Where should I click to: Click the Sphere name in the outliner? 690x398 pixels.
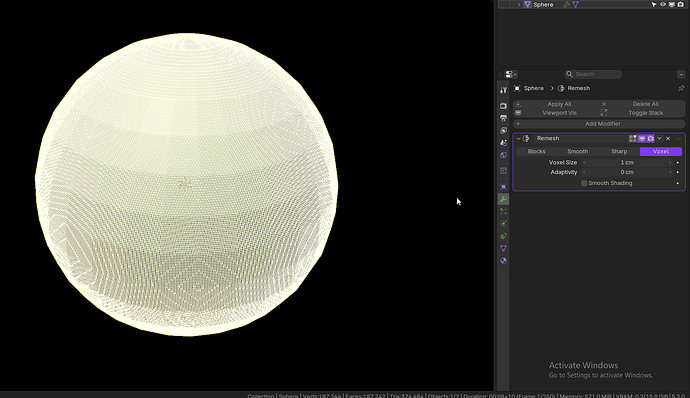pos(543,4)
